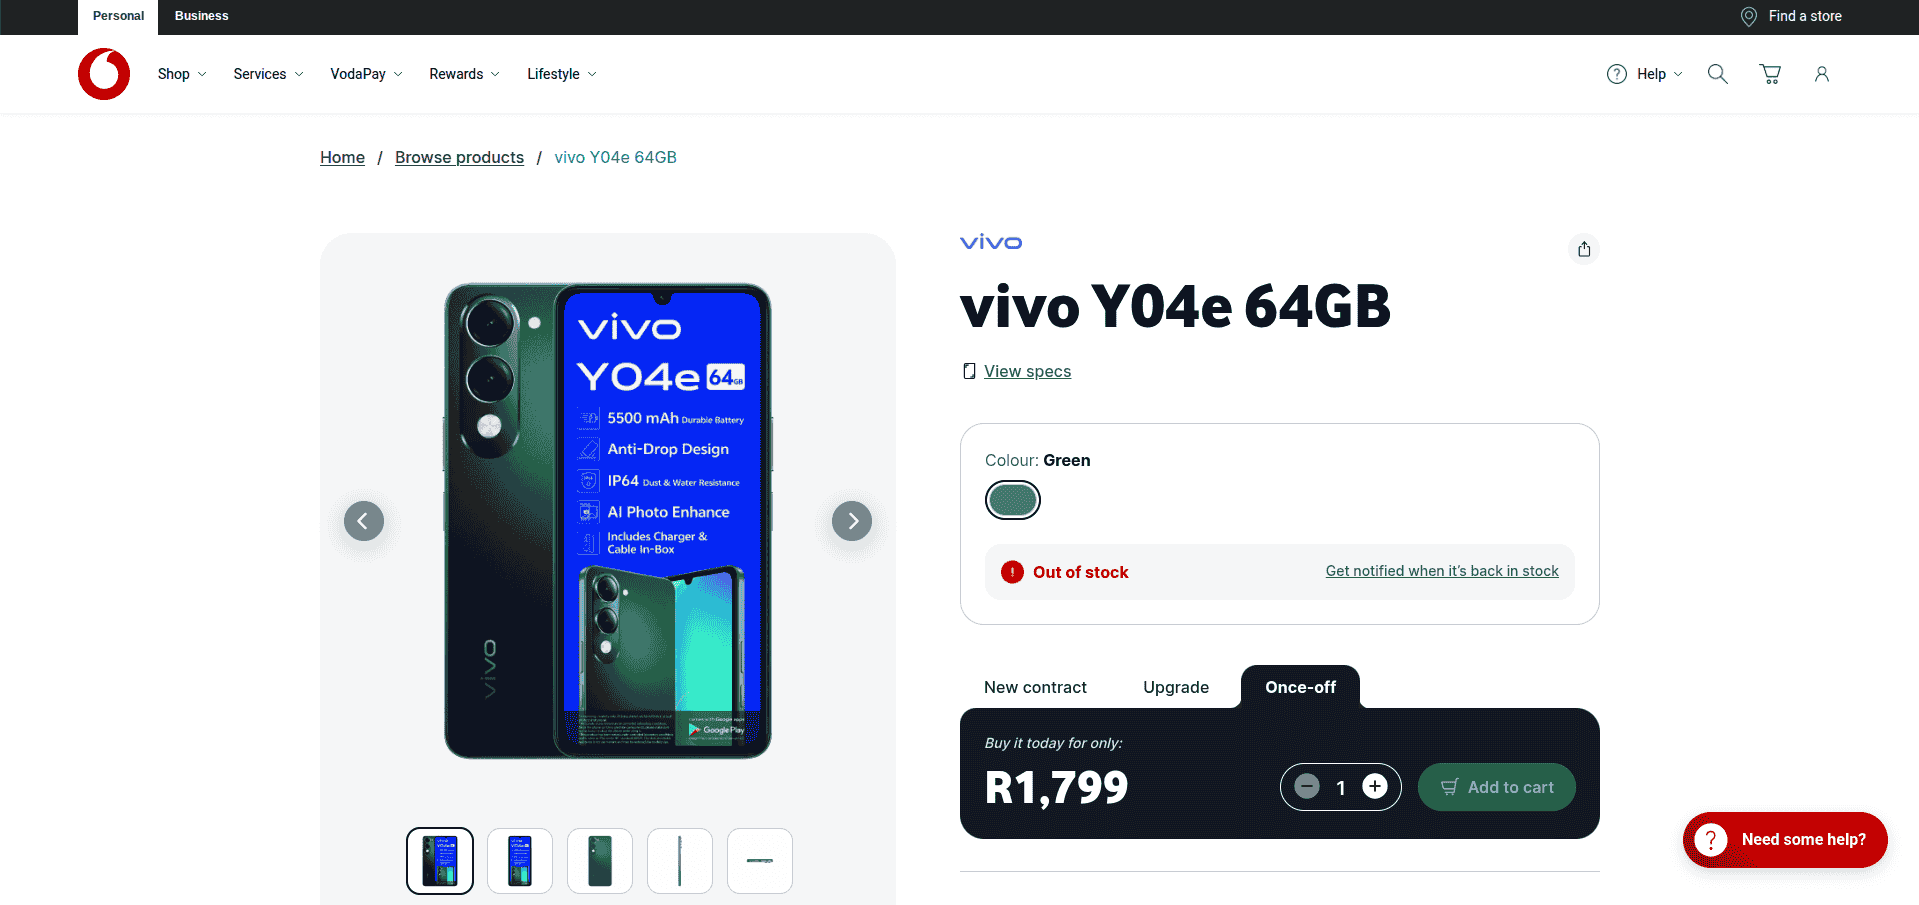Expand the Shop dropdown menu
Screen dimensions: 1919x905
coord(182,74)
